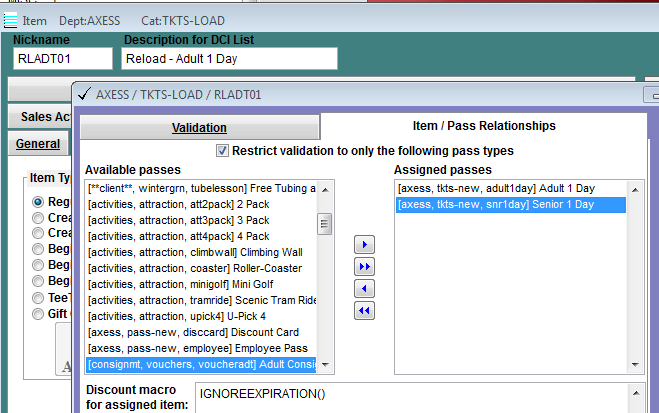Select the first Reg item type radio
The height and width of the screenshot is (413, 659).
38,202
